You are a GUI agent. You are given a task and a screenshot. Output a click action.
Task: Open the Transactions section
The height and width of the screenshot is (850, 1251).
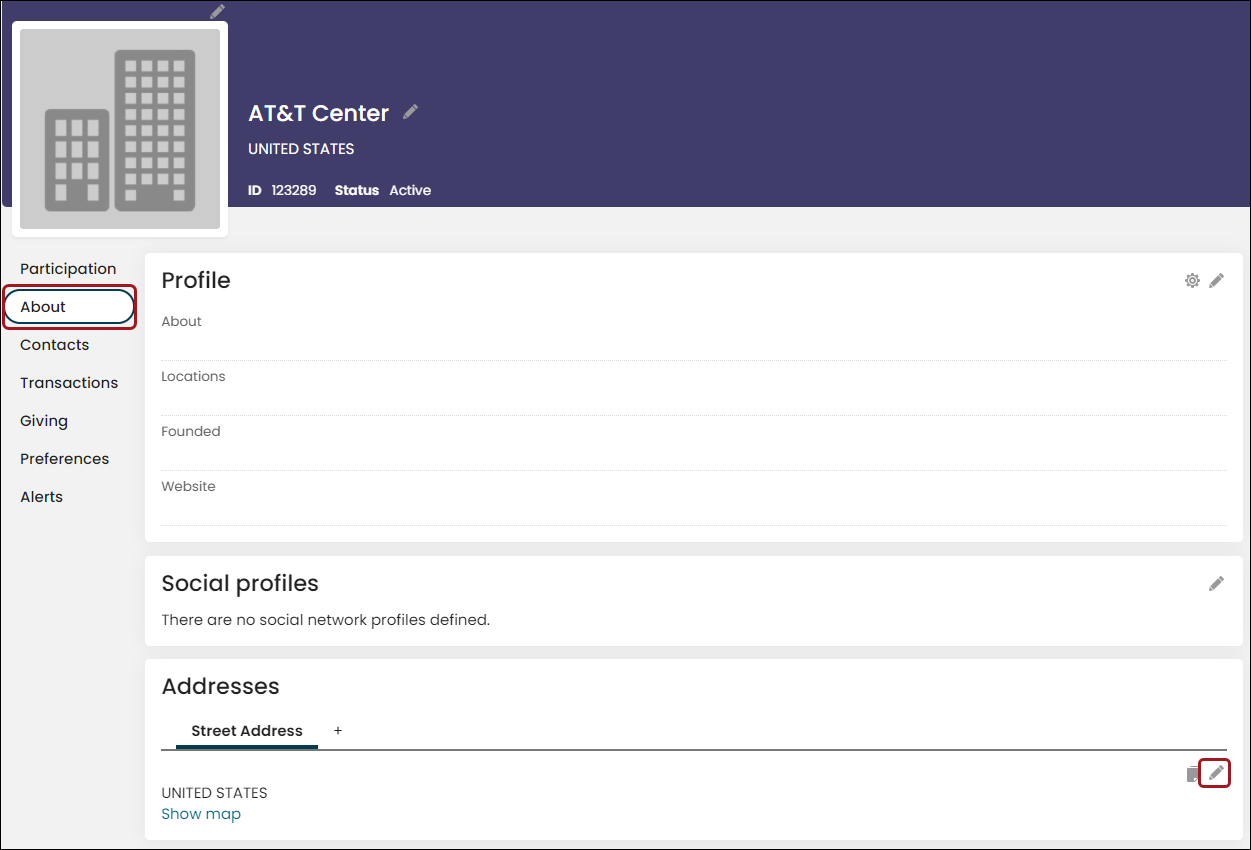pos(69,383)
